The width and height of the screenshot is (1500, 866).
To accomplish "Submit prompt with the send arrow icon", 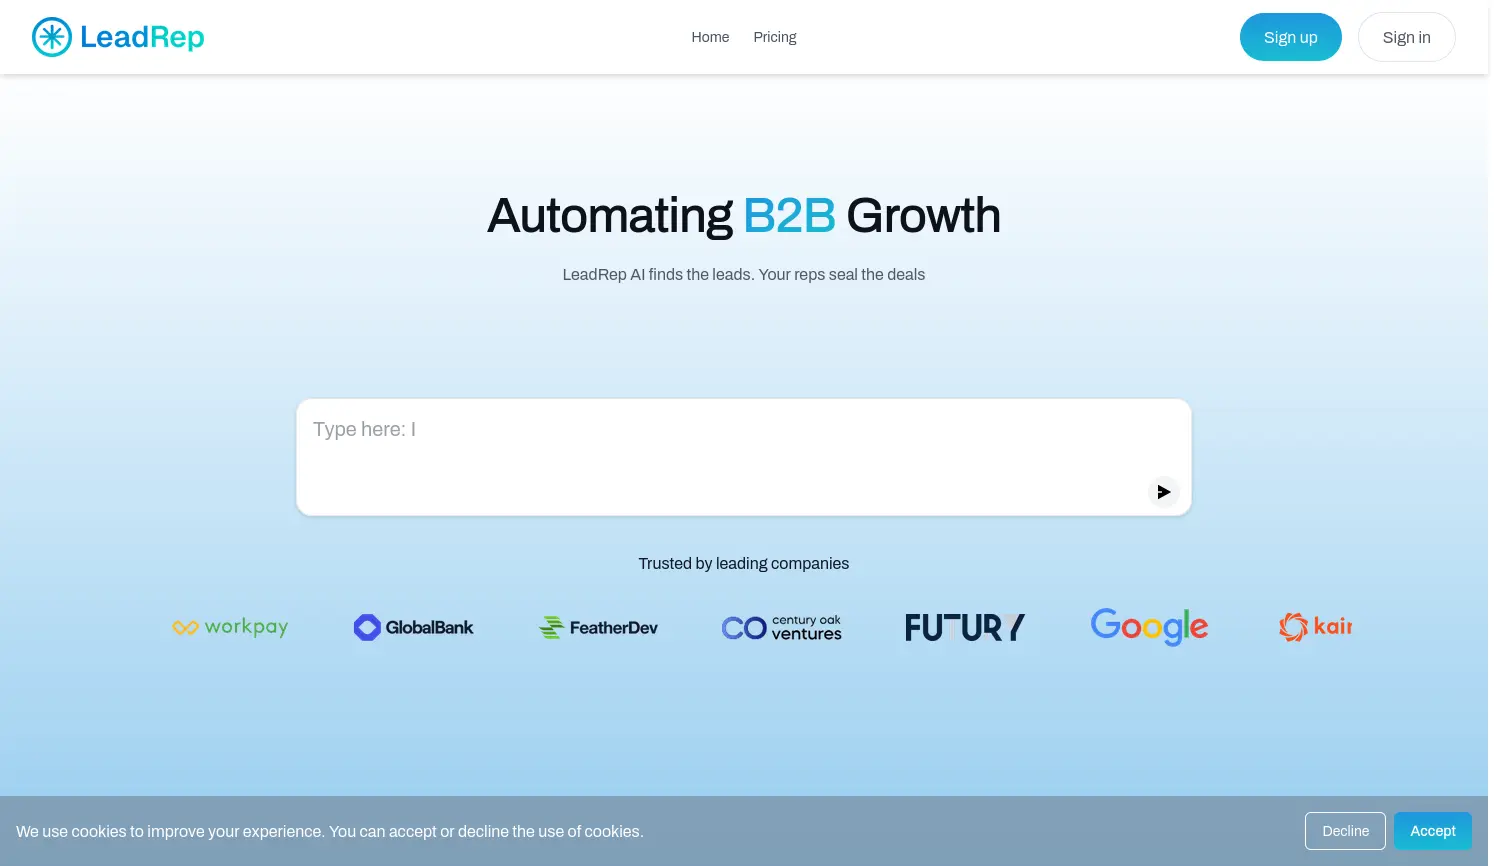I will (1163, 492).
